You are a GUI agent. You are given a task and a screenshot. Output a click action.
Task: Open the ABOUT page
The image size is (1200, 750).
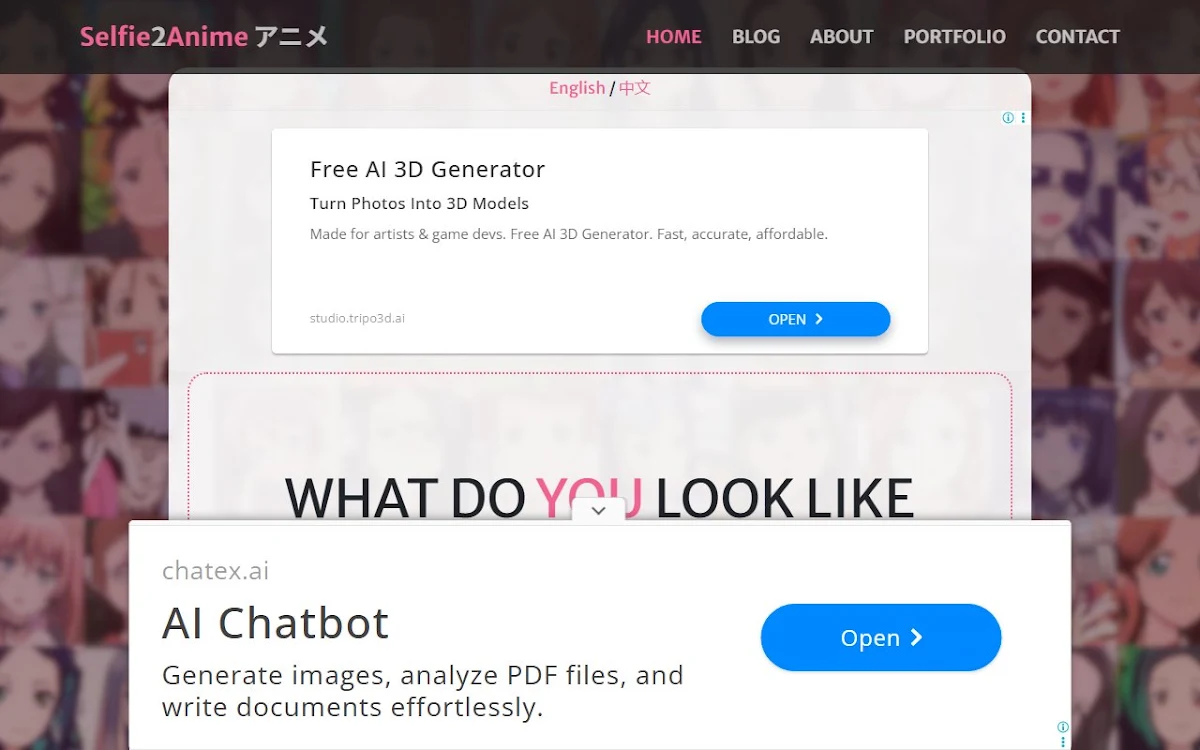tap(842, 37)
